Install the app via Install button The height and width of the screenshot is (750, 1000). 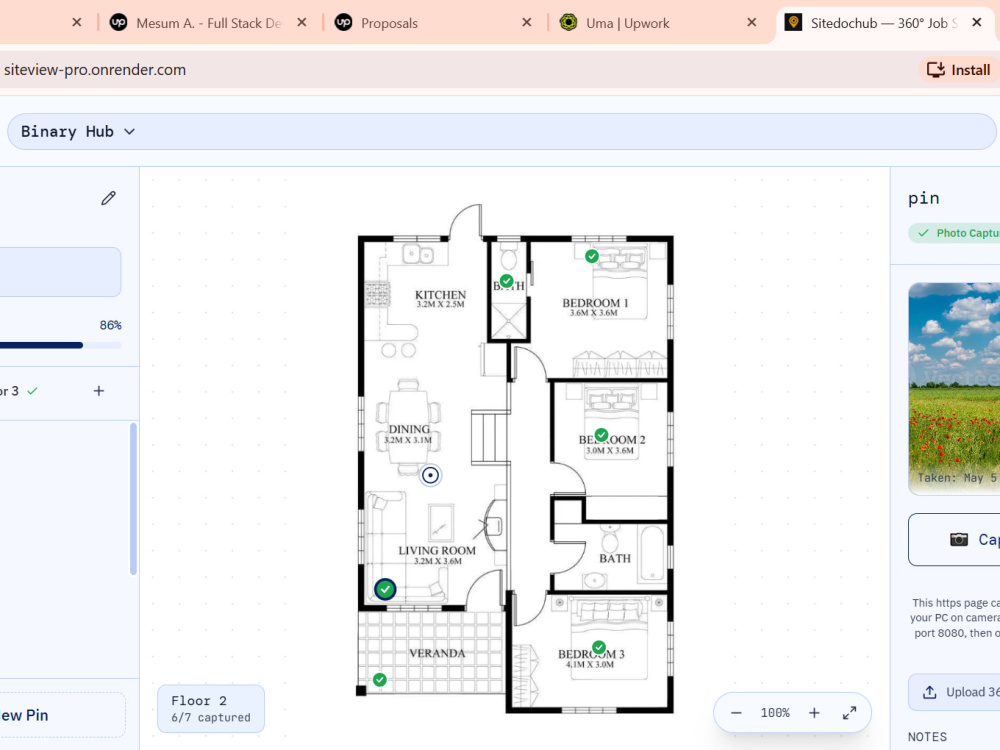point(959,70)
